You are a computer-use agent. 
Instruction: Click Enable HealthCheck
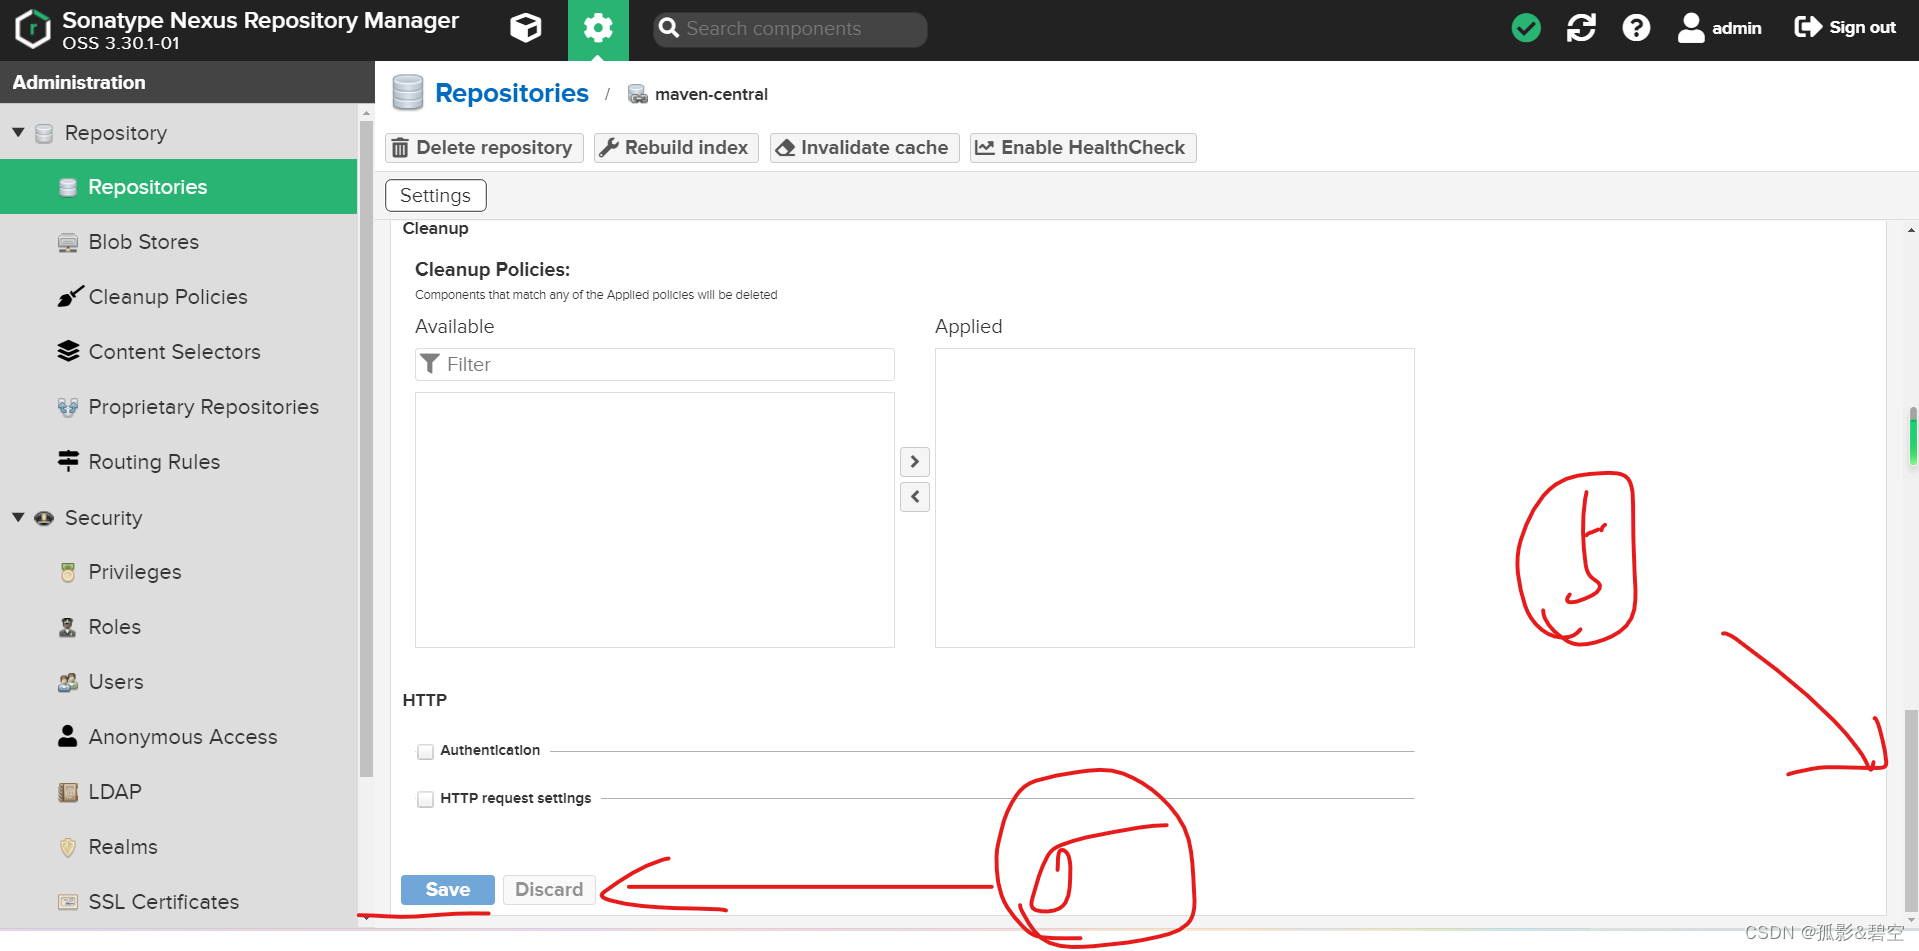1082,148
